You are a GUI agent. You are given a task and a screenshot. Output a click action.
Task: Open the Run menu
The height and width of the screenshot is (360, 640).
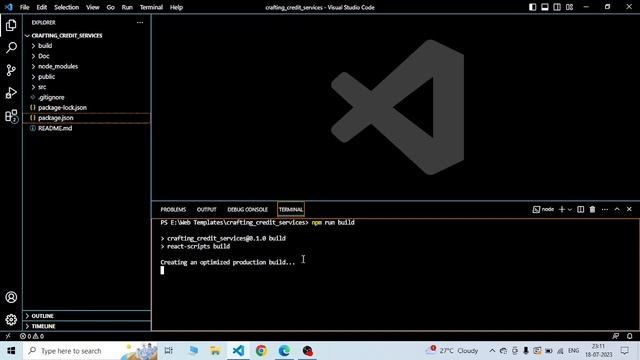pos(127,7)
